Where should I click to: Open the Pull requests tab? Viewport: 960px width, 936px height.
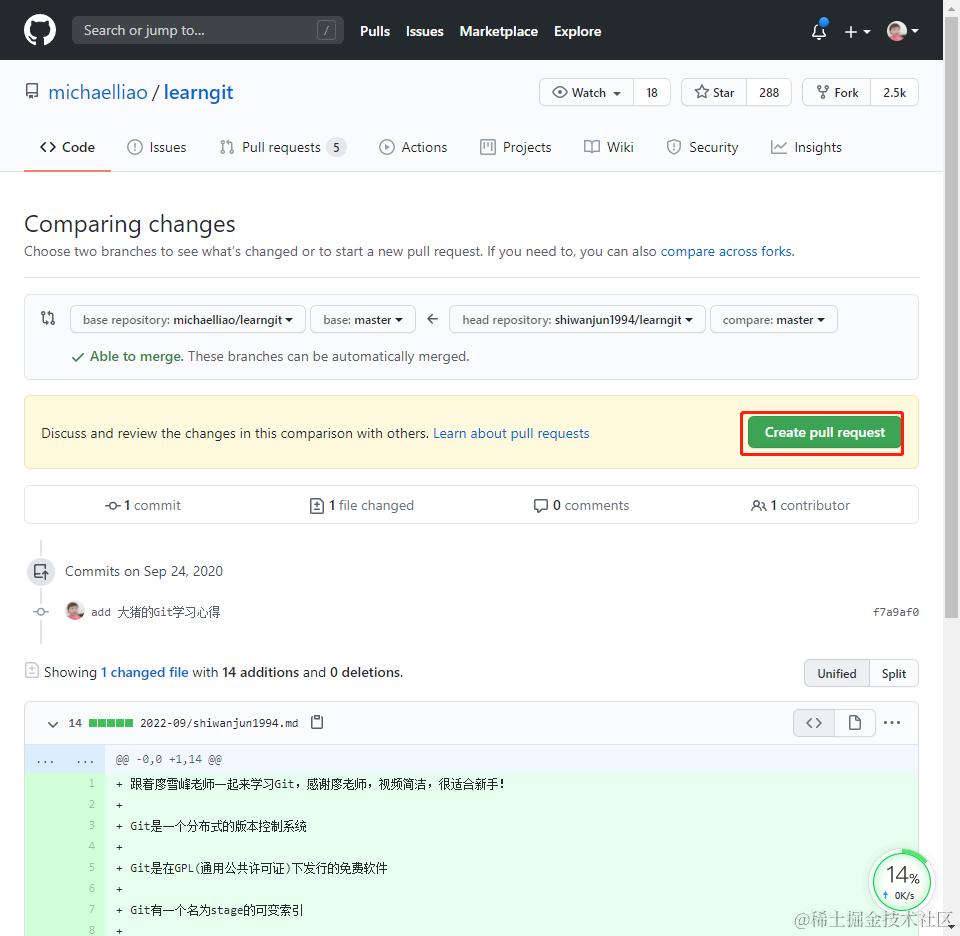(x=282, y=148)
